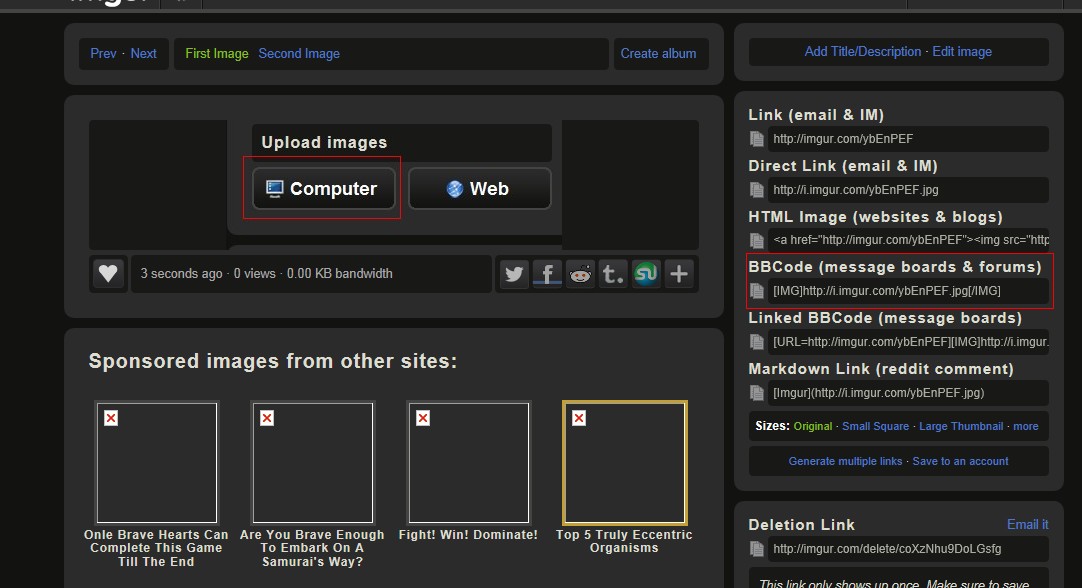
Task: Choose the Large Thumbnail size
Action: (x=960, y=426)
